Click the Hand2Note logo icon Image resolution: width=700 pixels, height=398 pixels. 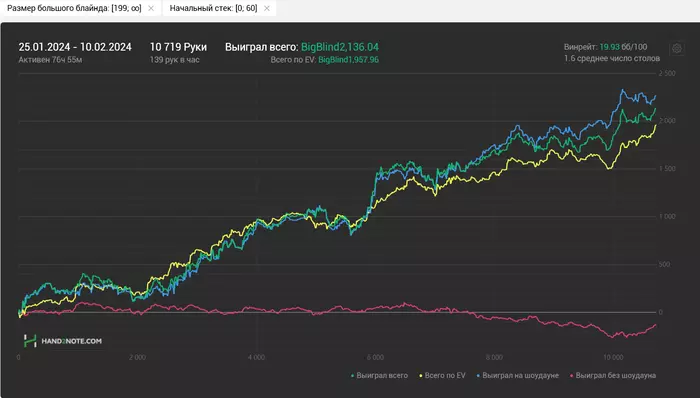30,341
